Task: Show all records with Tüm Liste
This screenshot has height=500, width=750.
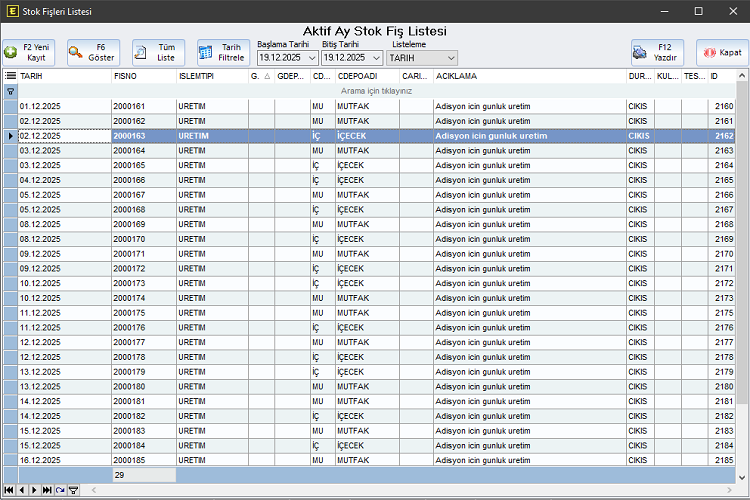Action: pyautogui.click(x=158, y=52)
